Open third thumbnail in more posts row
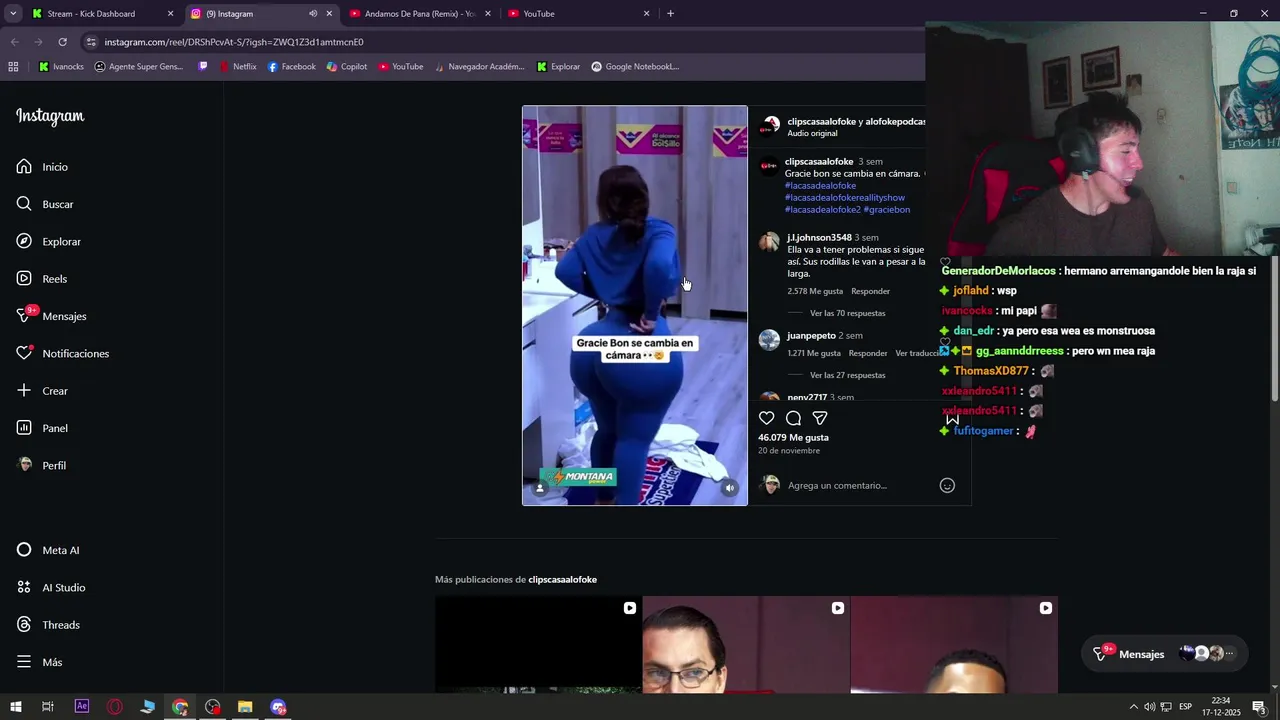Image resolution: width=1280 pixels, height=720 pixels. pyautogui.click(x=954, y=645)
